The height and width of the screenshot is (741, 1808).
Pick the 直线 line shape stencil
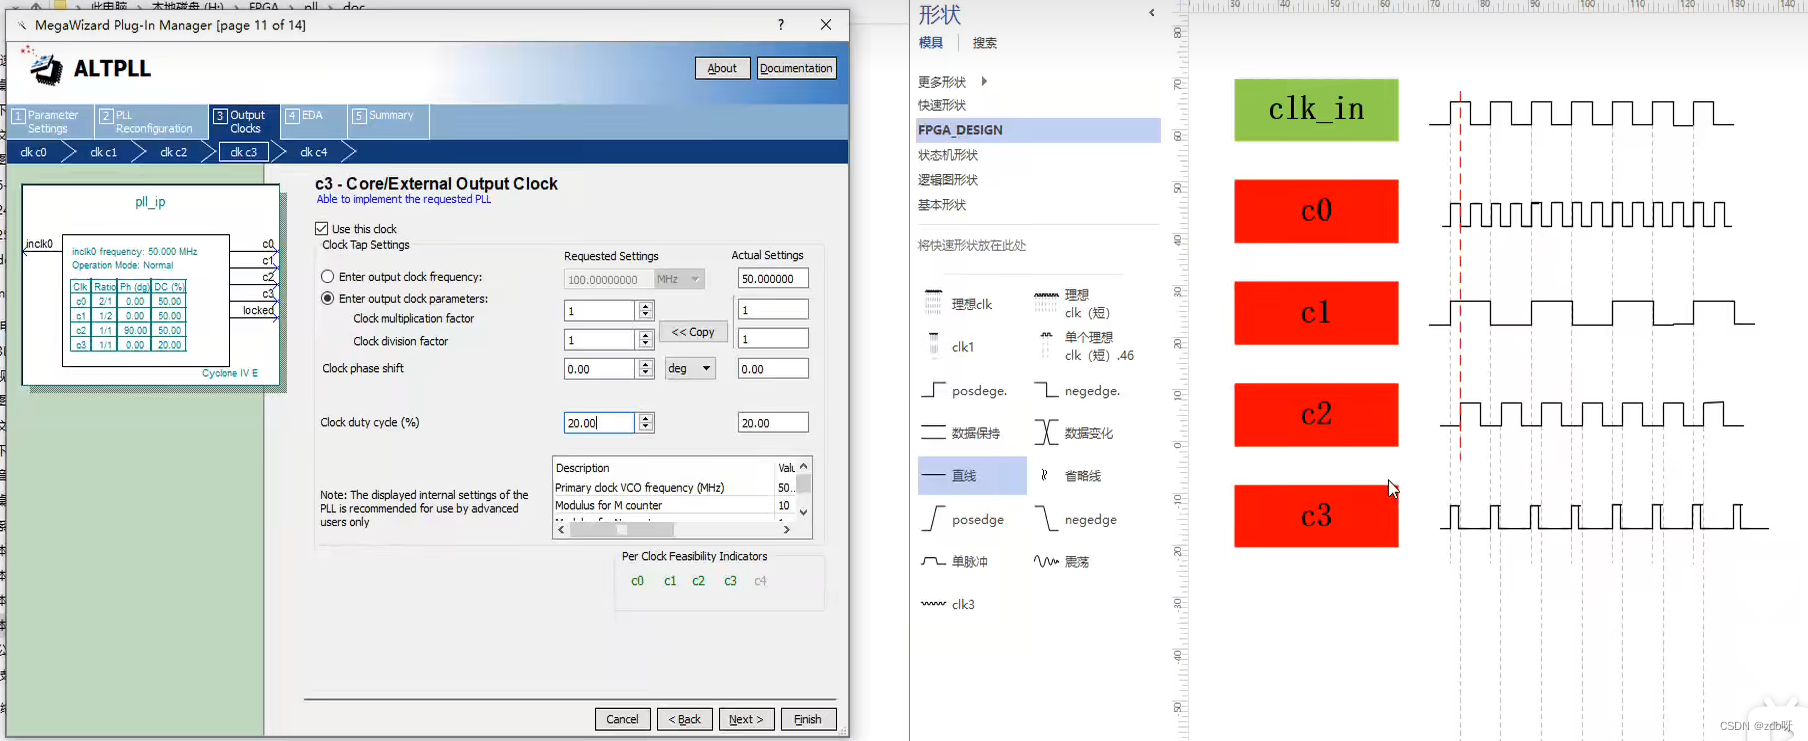pos(972,476)
